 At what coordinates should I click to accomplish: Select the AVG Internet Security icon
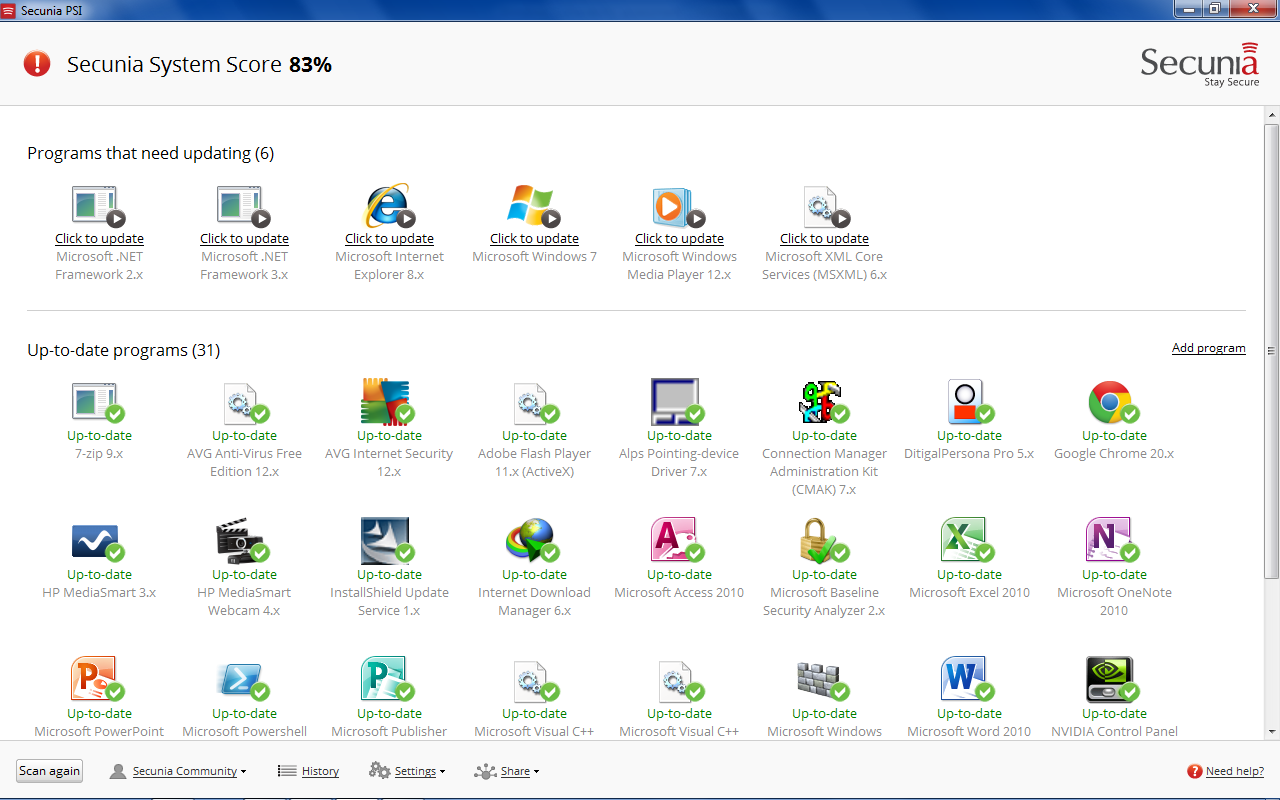pos(387,402)
